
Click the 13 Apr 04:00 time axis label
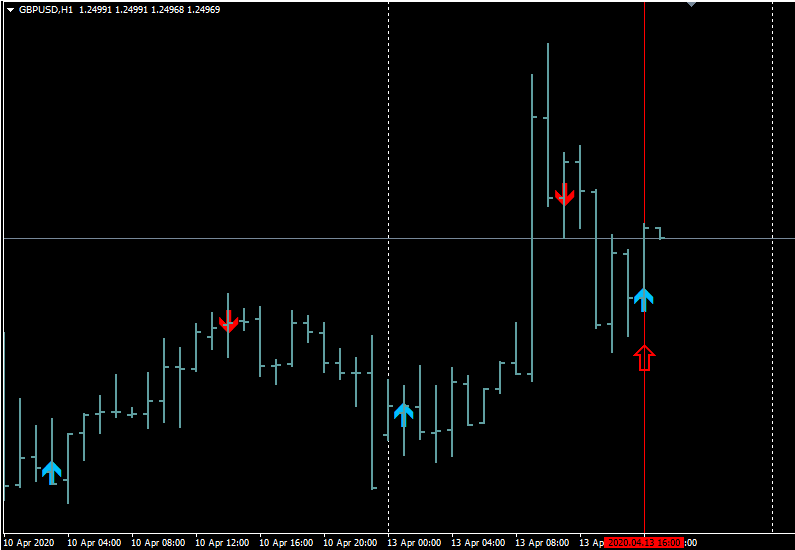pyautogui.click(x=478, y=542)
